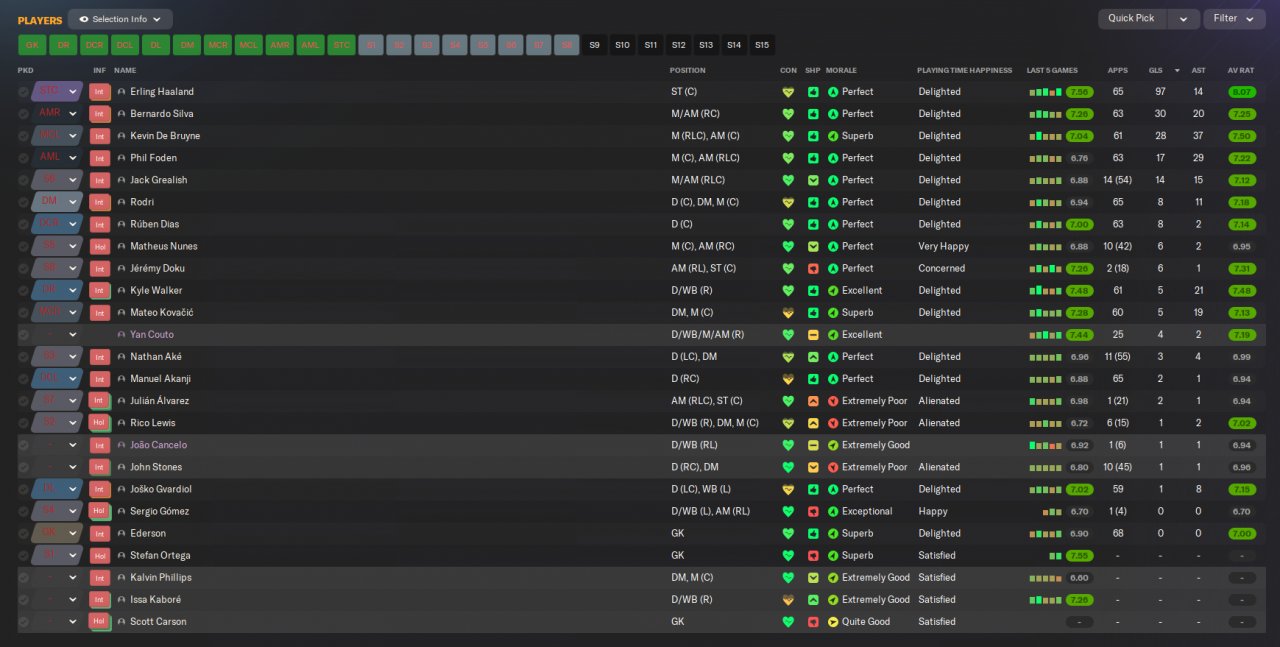Open the Quick Pick dropdown arrow
1280x647 pixels.
[x=1183, y=19]
